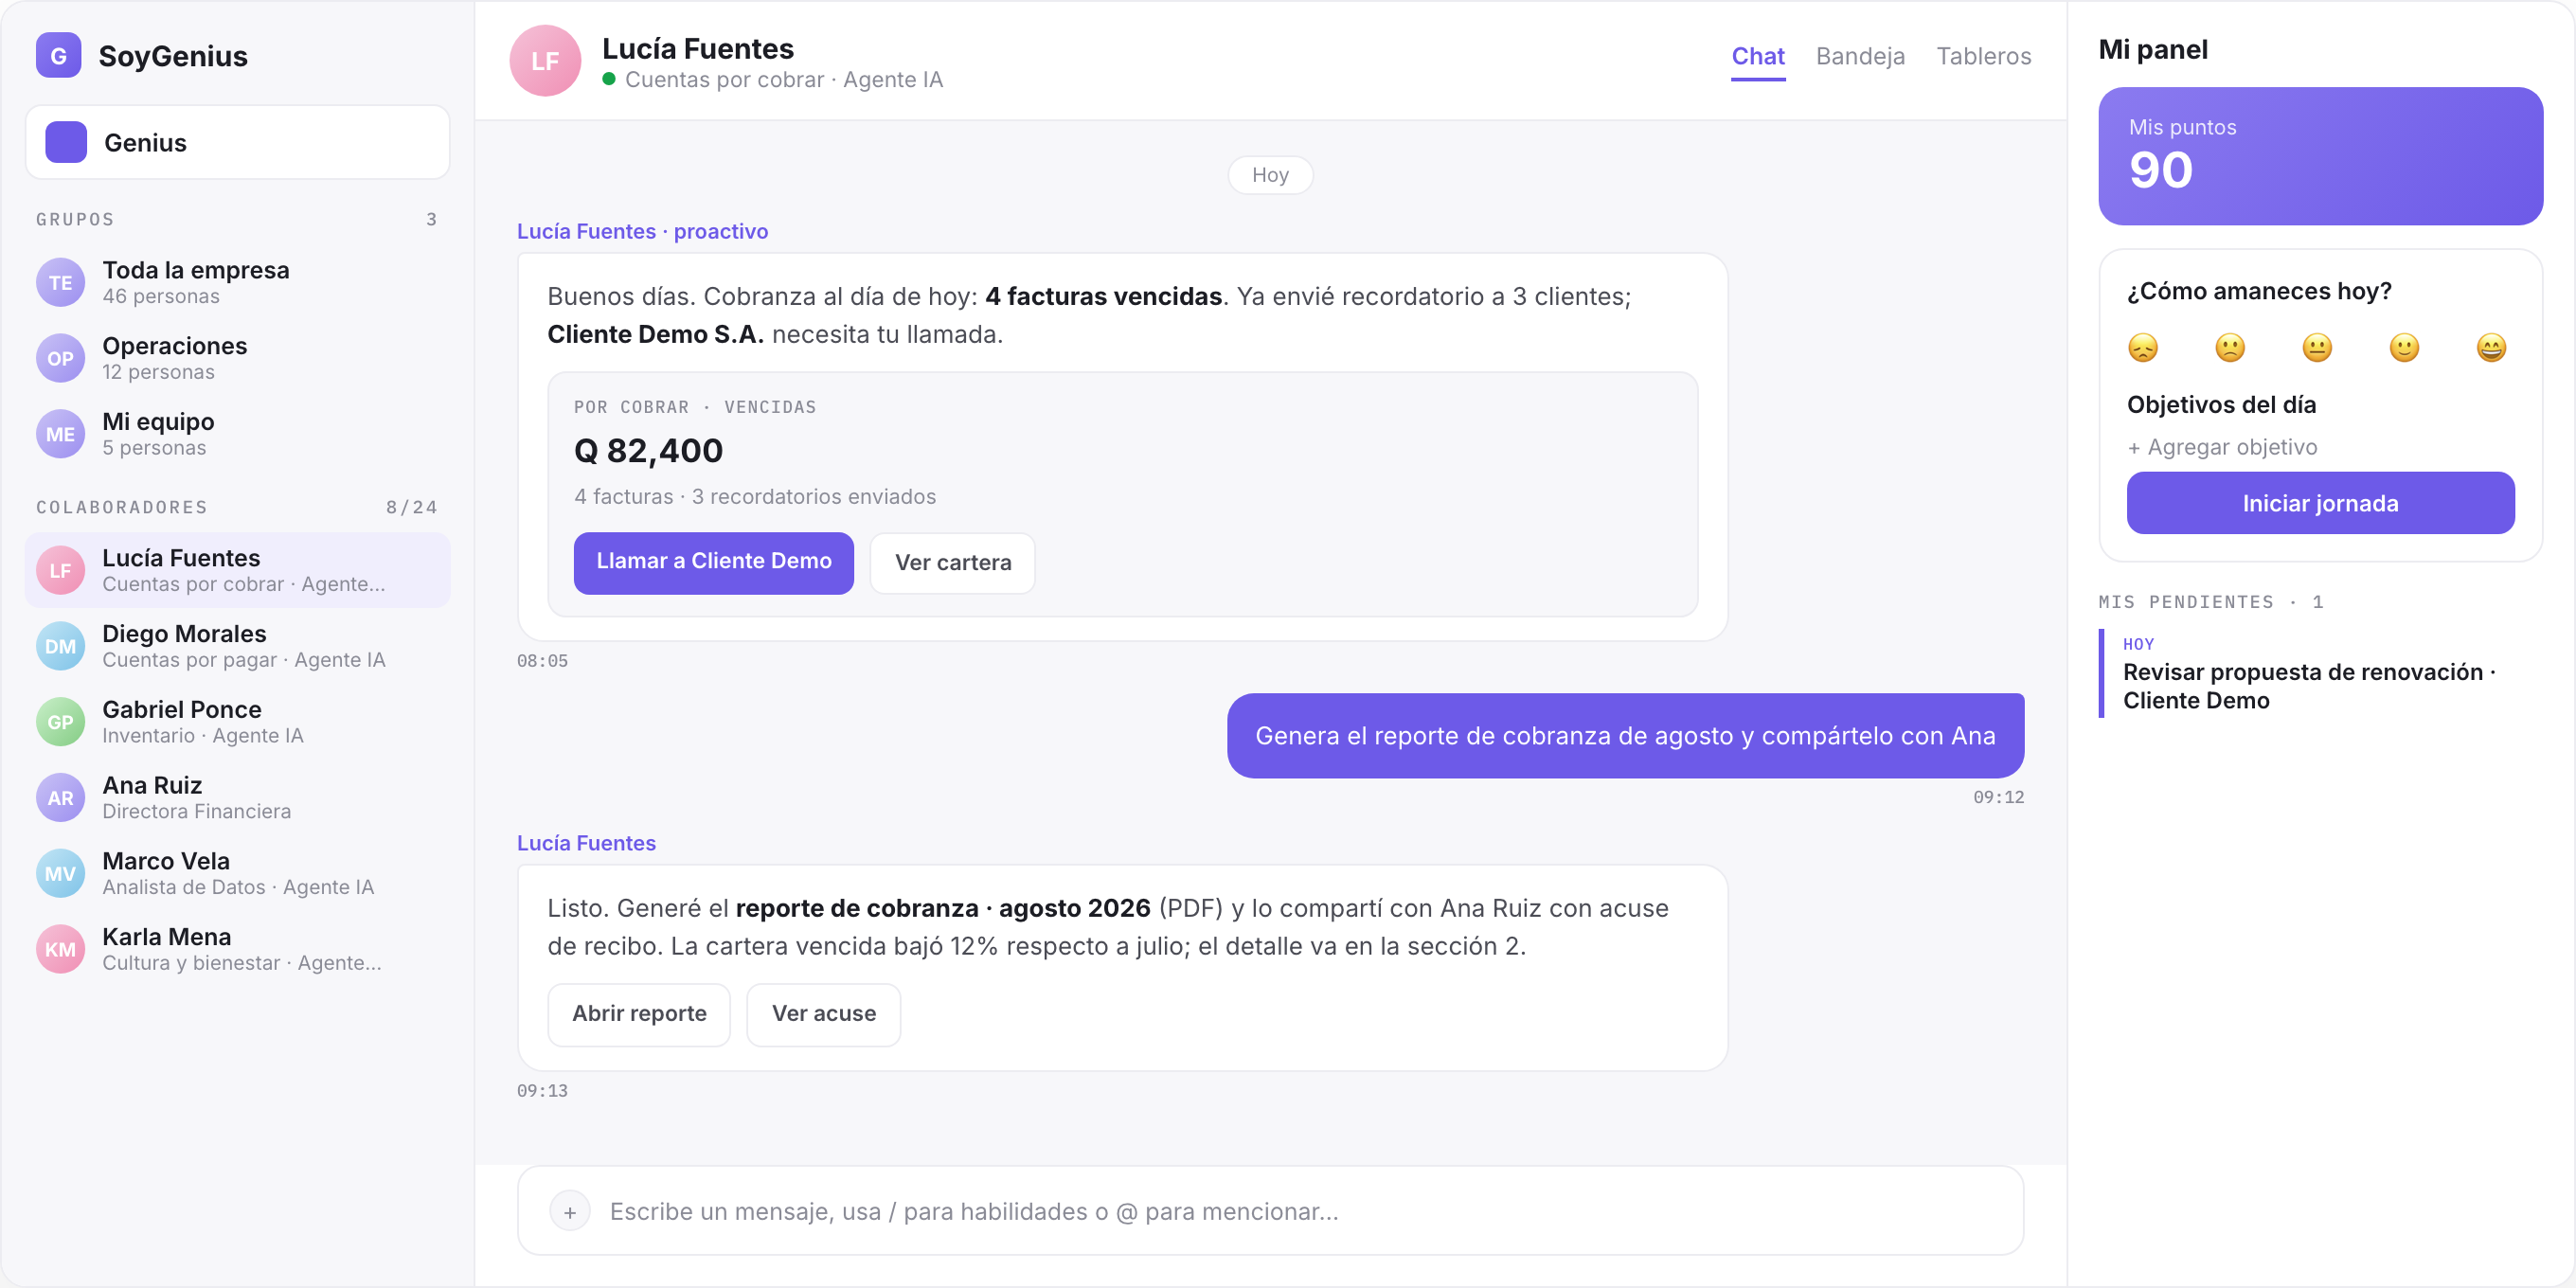Viewport: 2576px width, 1288px height.
Task: Switch to the Bandeja tab
Action: pyautogui.click(x=1860, y=56)
